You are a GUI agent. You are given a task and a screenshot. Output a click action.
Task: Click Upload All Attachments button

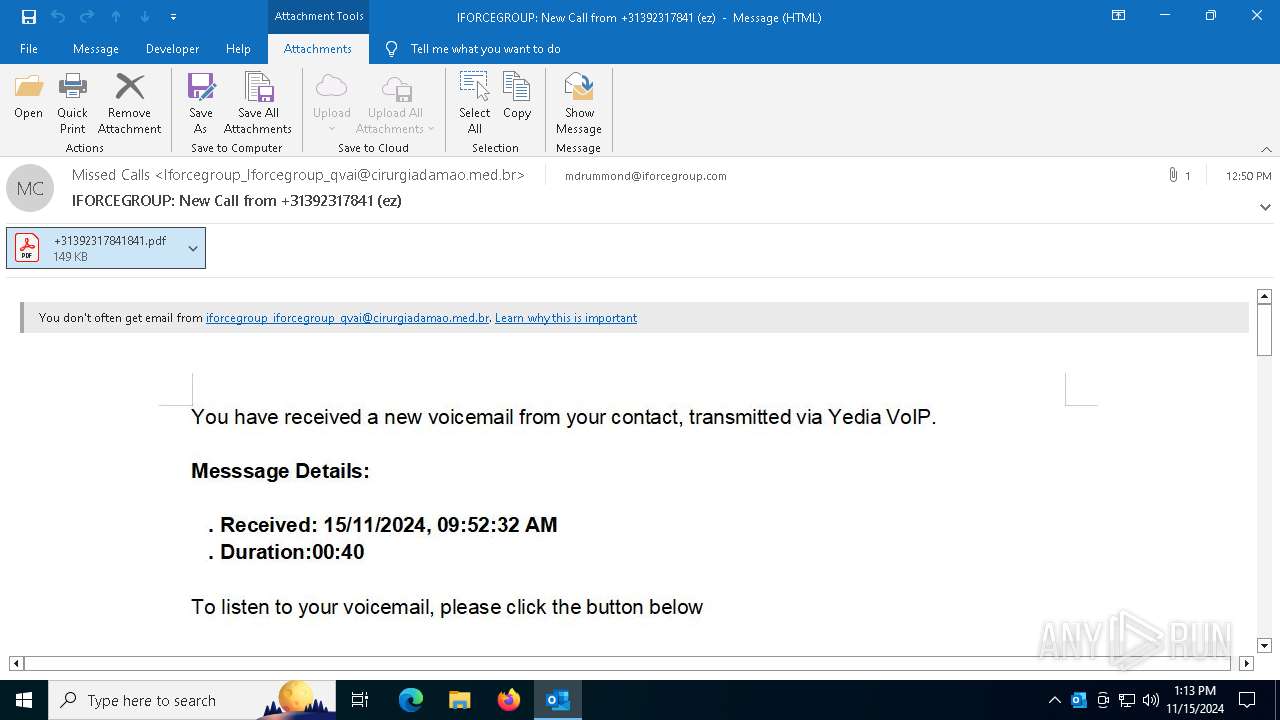pyautogui.click(x=395, y=104)
